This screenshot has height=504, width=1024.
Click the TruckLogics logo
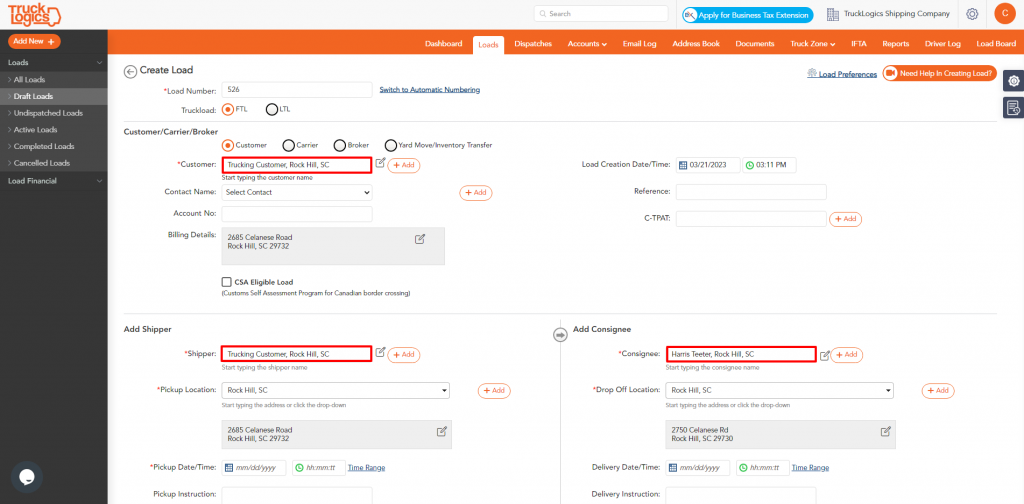click(34, 14)
